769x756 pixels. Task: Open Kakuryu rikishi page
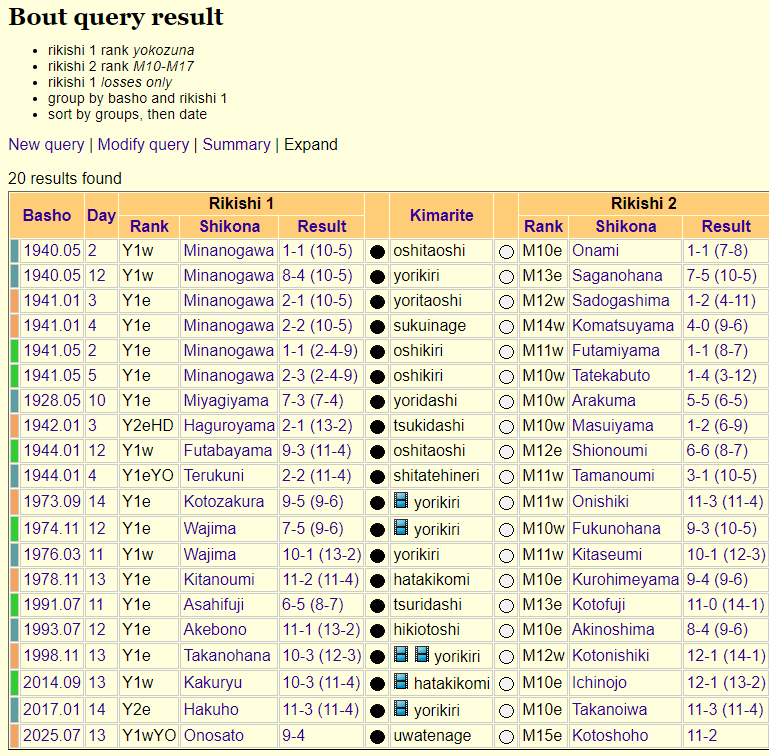pyautogui.click(x=213, y=682)
